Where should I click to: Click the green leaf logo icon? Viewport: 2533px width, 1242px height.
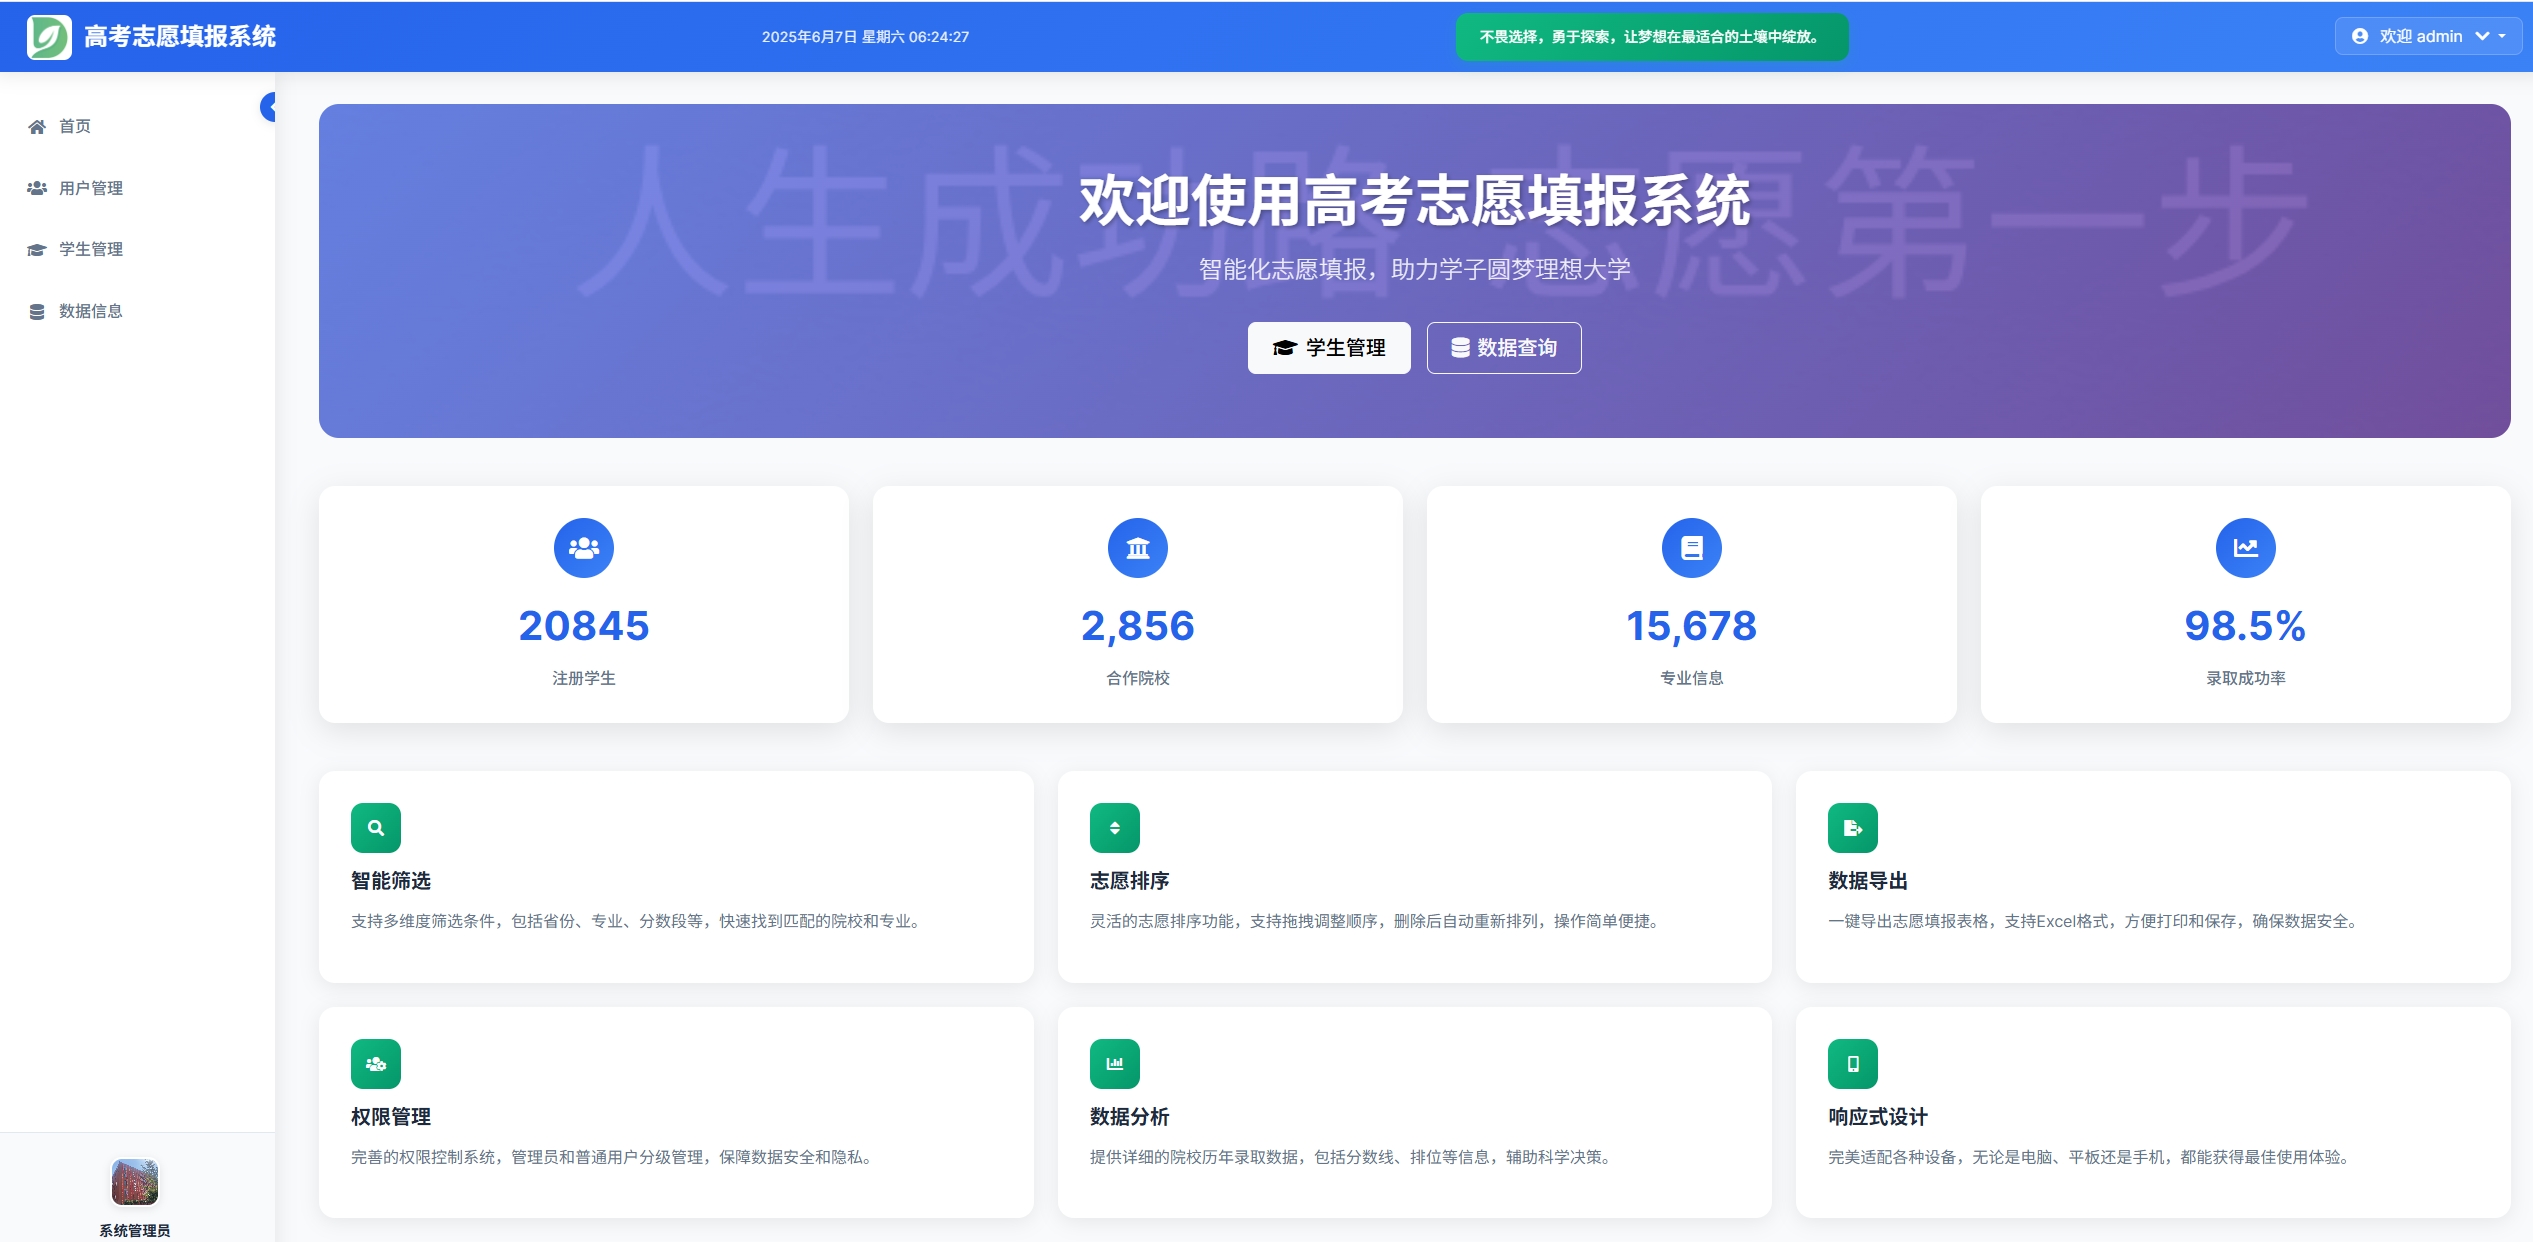click(49, 37)
